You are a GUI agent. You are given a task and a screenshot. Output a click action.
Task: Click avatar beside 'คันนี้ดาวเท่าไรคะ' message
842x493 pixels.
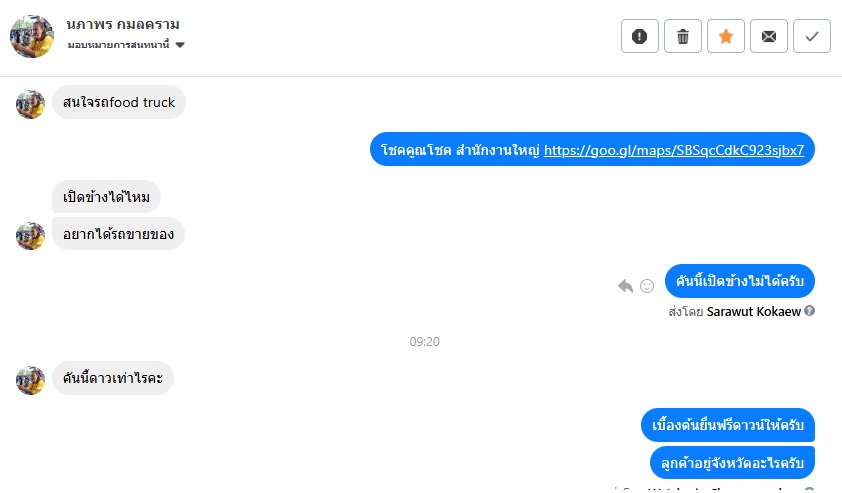[x=30, y=380]
